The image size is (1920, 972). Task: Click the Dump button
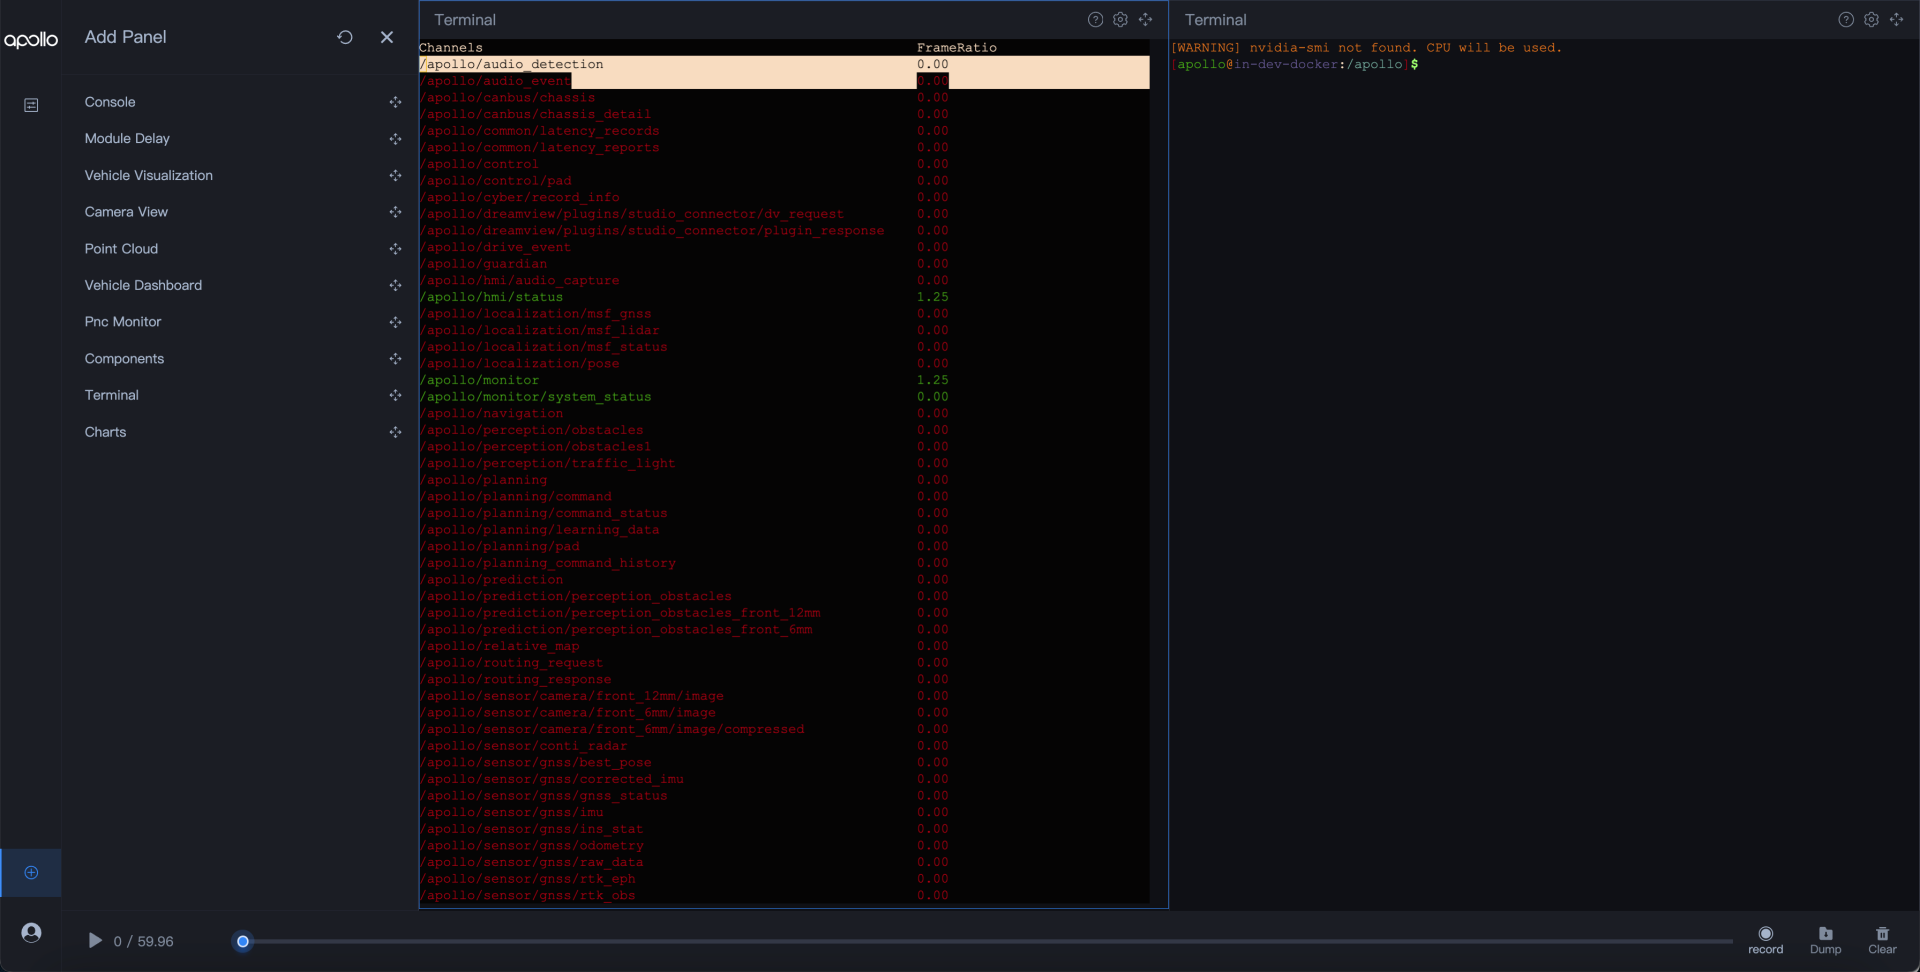tap(1825, 939)
